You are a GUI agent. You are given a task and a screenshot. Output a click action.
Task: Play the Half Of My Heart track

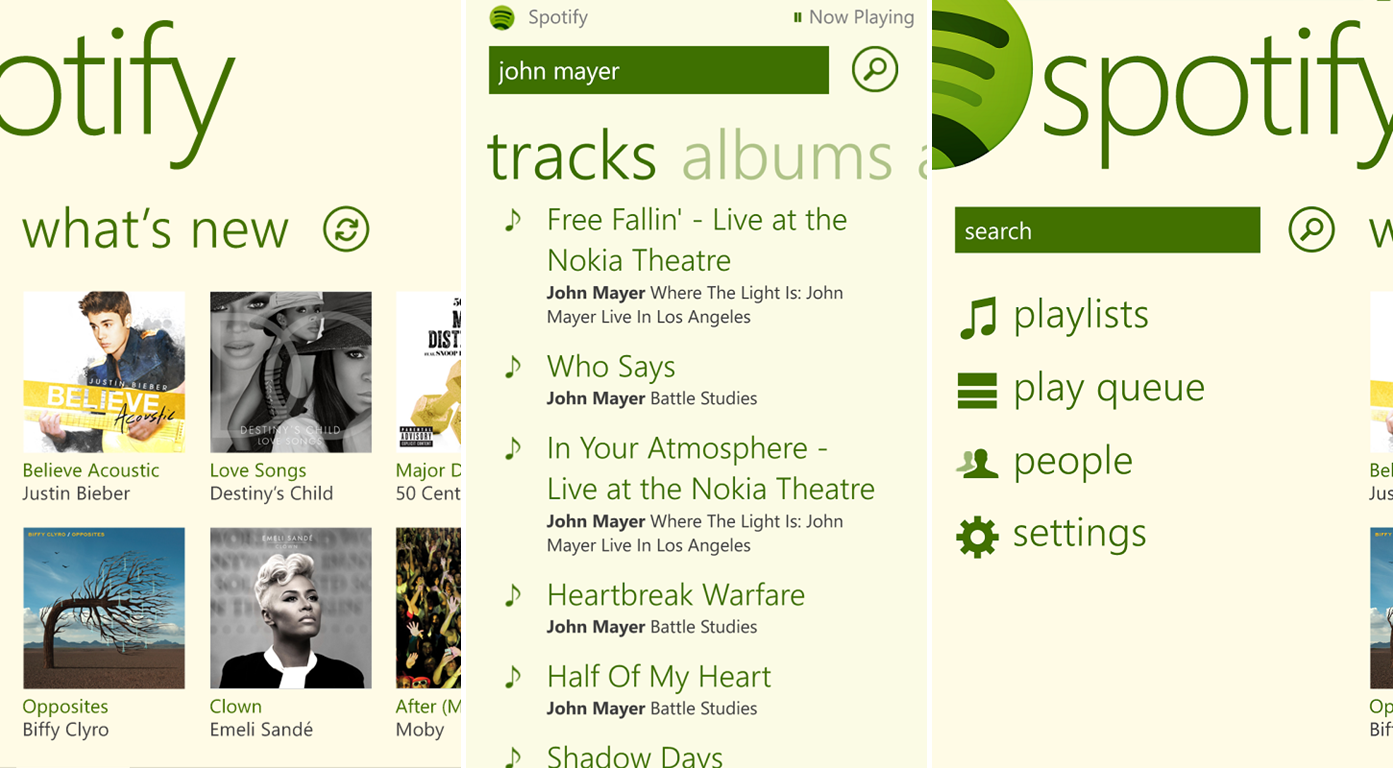[659, 677]
